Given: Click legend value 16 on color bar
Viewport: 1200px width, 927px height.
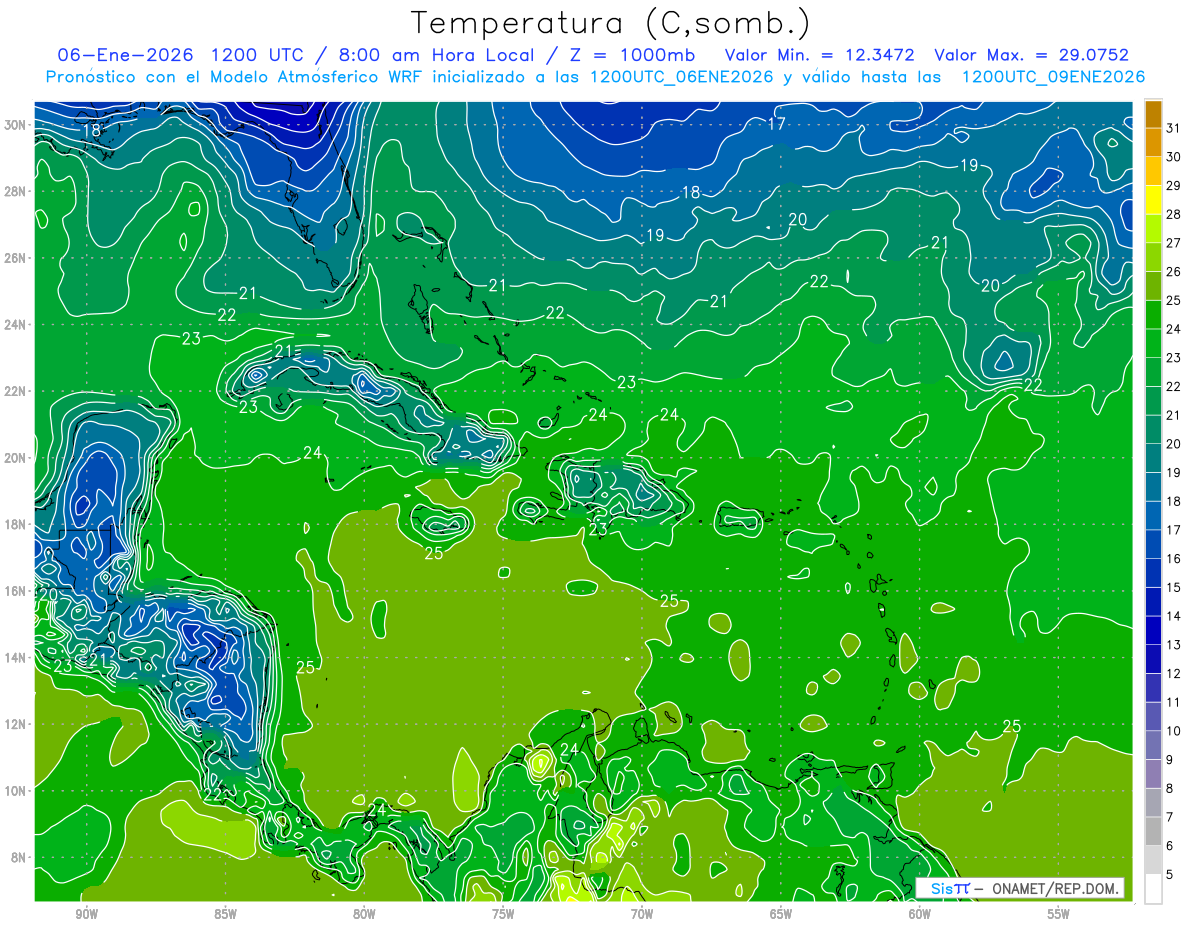Looking at the screenshot, I should pyautogui.click(x=1174, y=558).
